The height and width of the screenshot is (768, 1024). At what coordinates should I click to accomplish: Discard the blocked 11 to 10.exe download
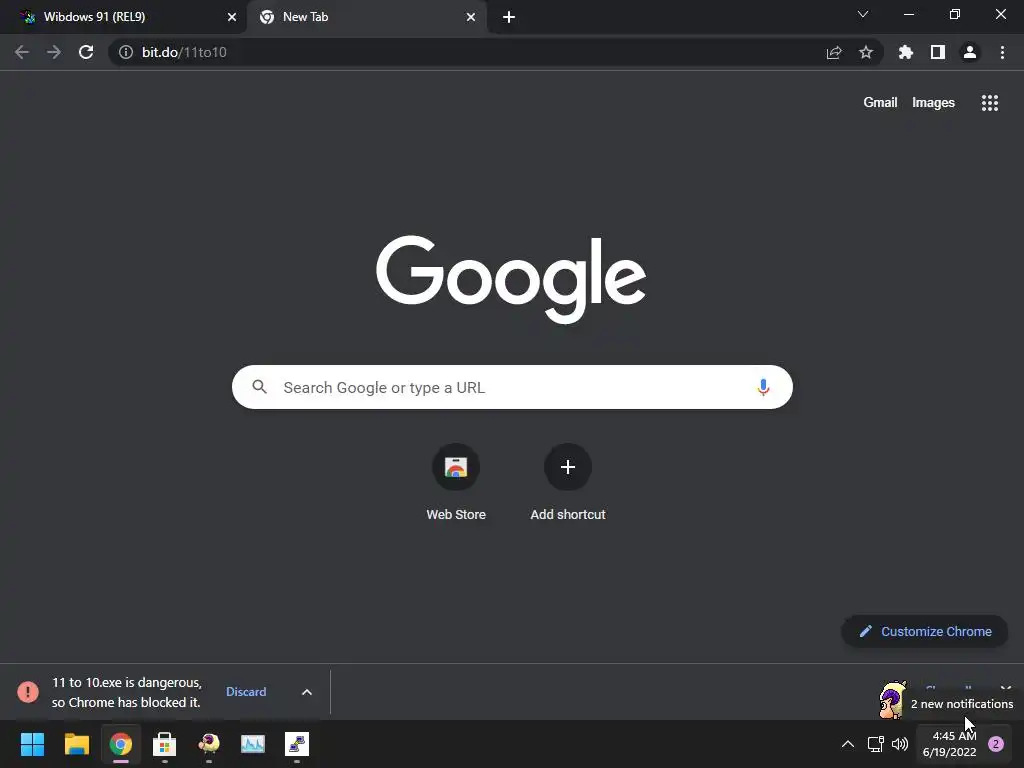246,692
